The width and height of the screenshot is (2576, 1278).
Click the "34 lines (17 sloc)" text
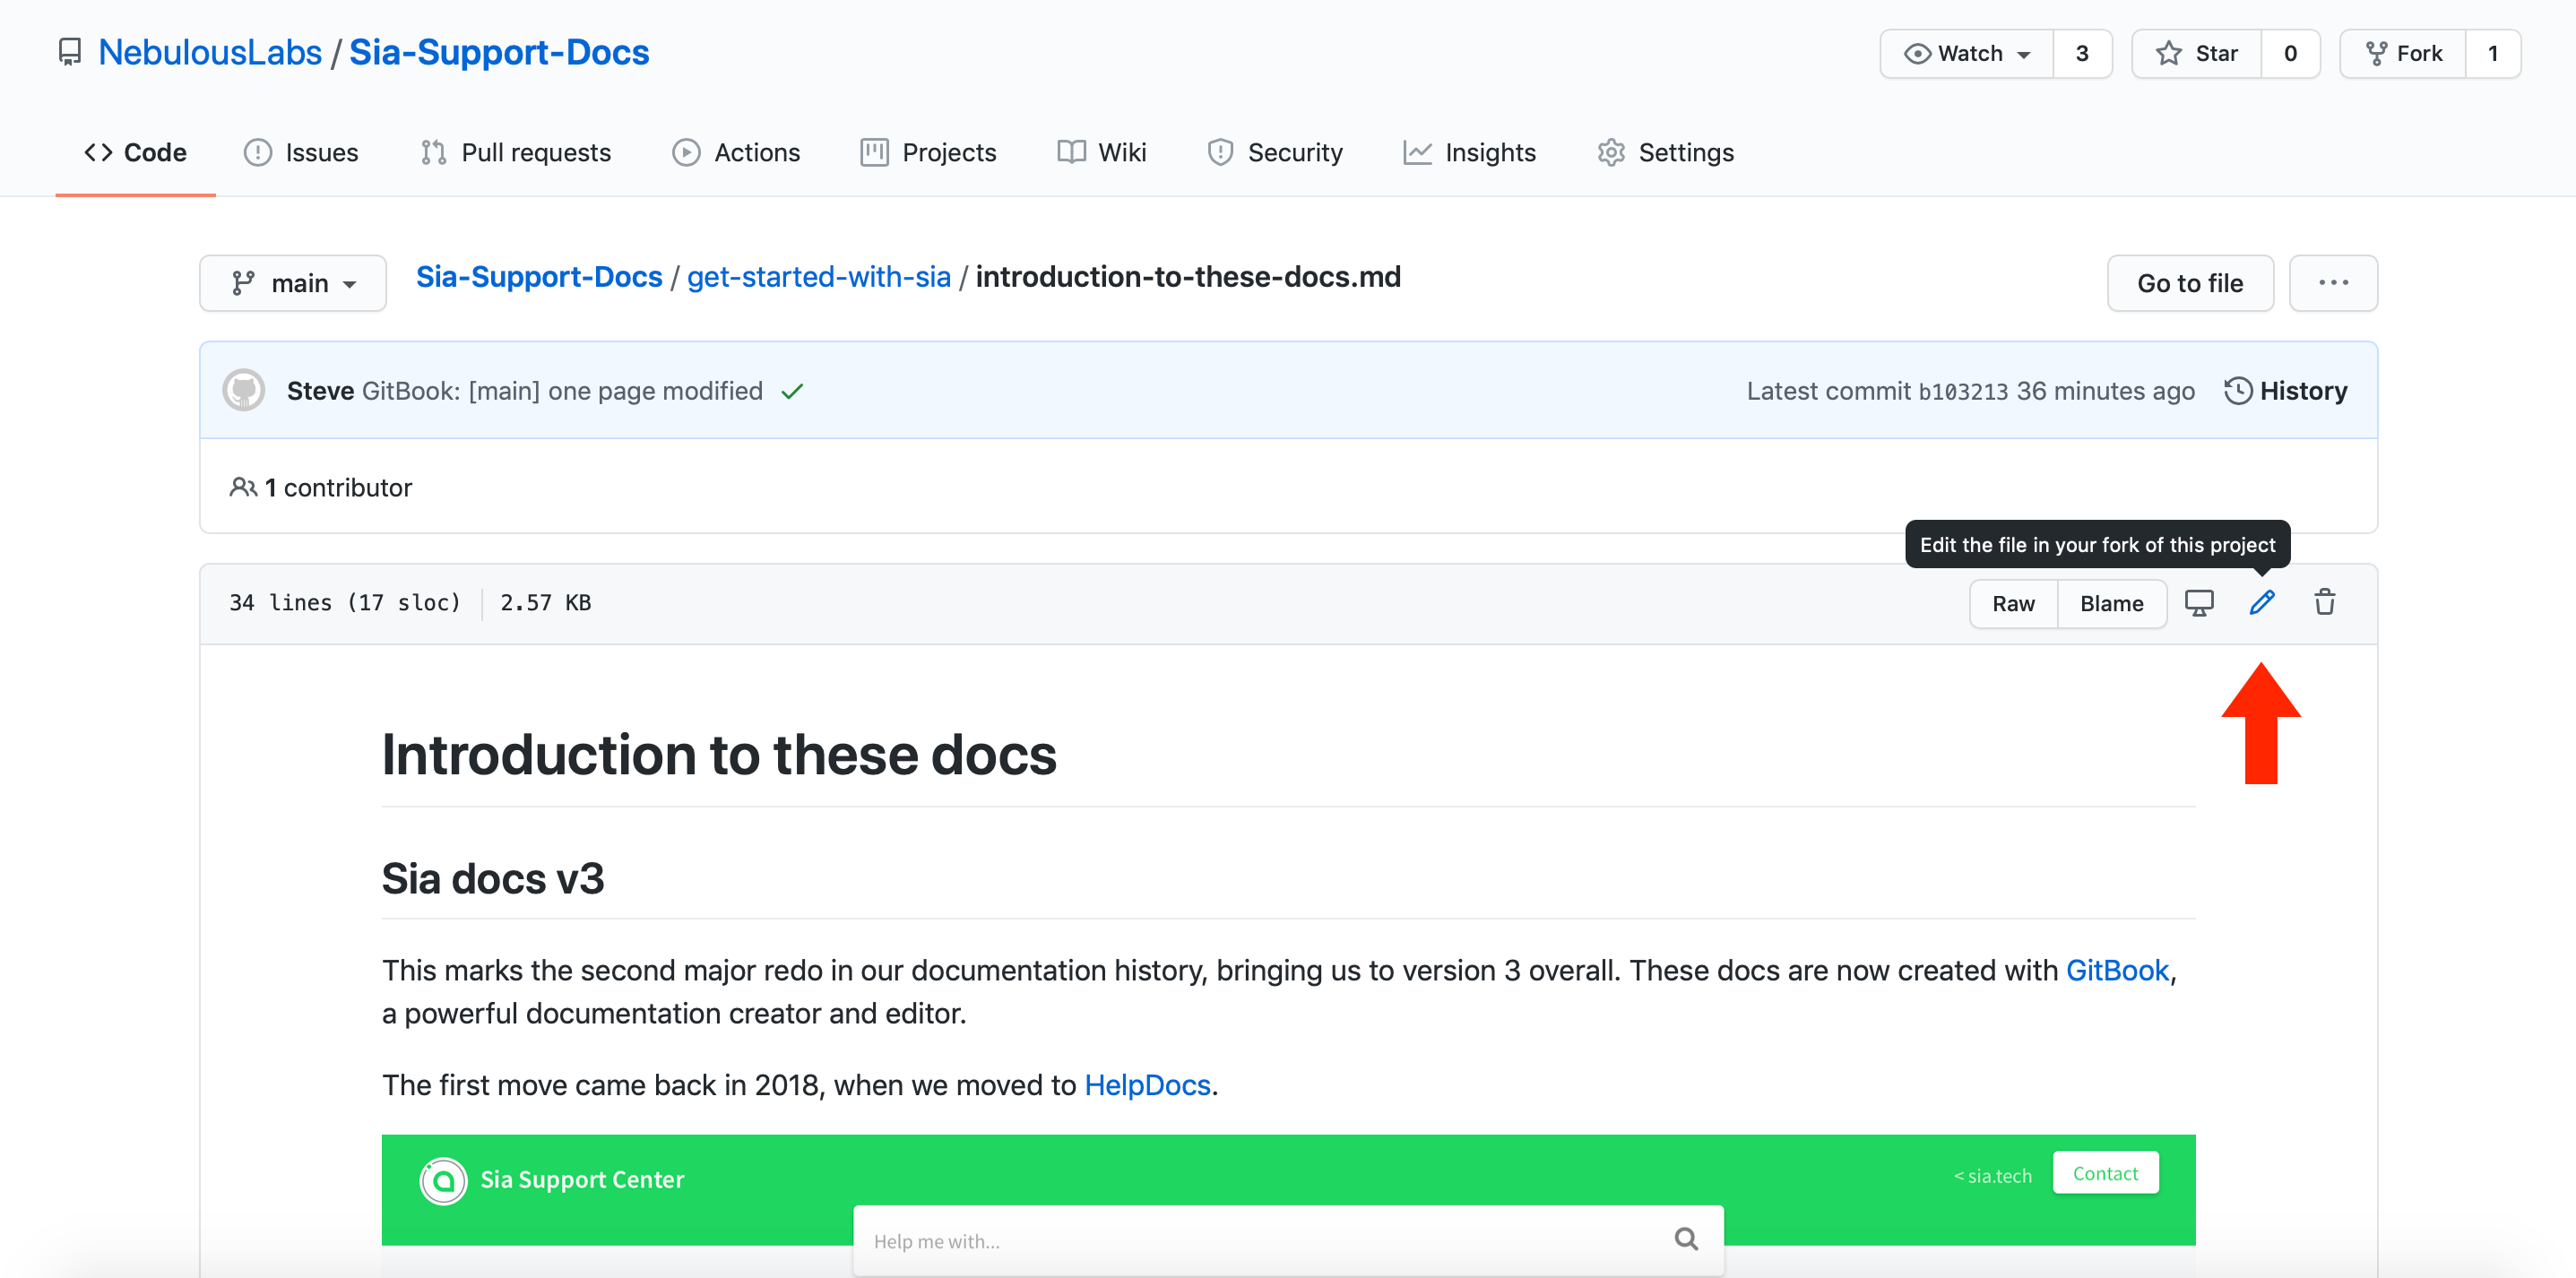pos(345,603)
